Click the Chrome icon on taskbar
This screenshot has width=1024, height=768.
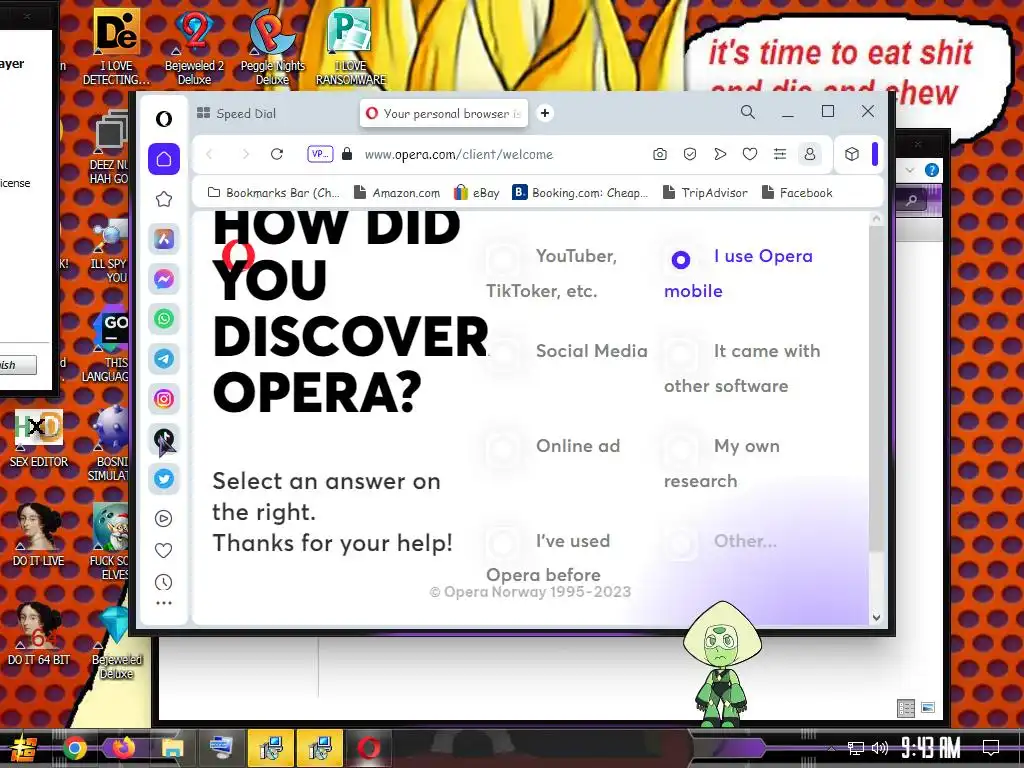pyautogui.click(x=75, y=748)
